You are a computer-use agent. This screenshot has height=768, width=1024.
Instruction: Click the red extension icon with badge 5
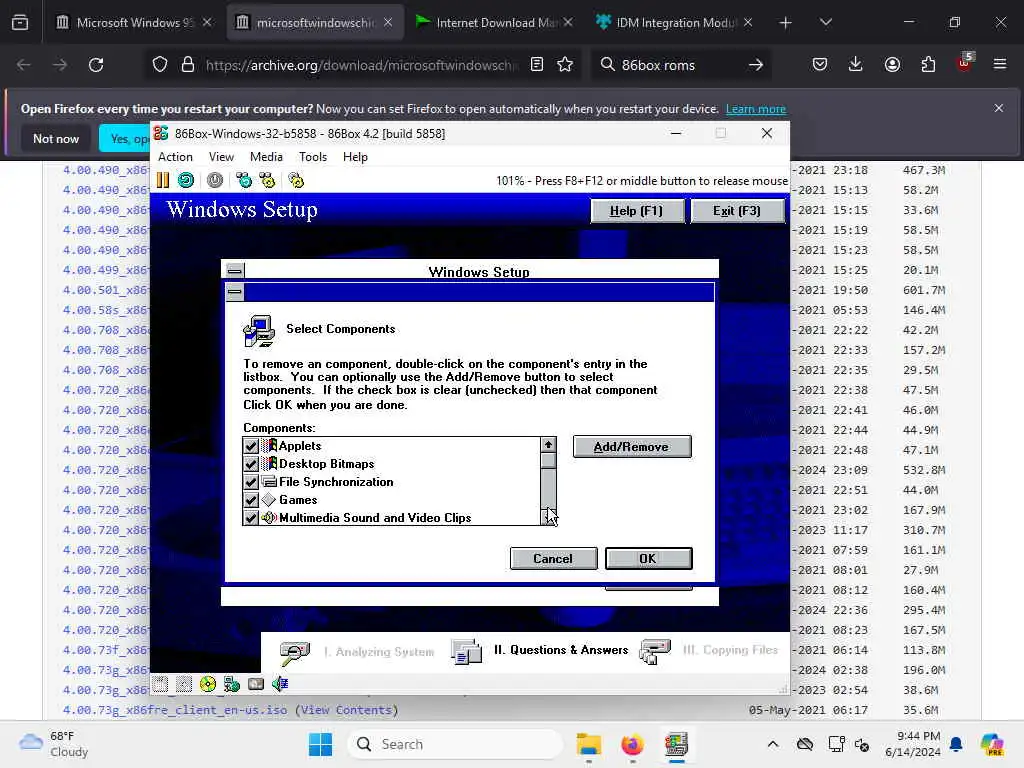[964, 63]
